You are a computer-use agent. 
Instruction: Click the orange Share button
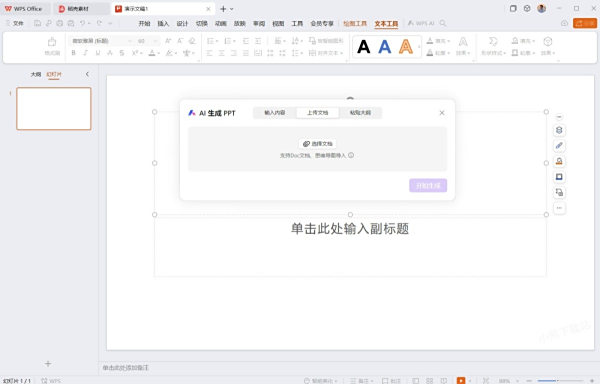[585, 23]
